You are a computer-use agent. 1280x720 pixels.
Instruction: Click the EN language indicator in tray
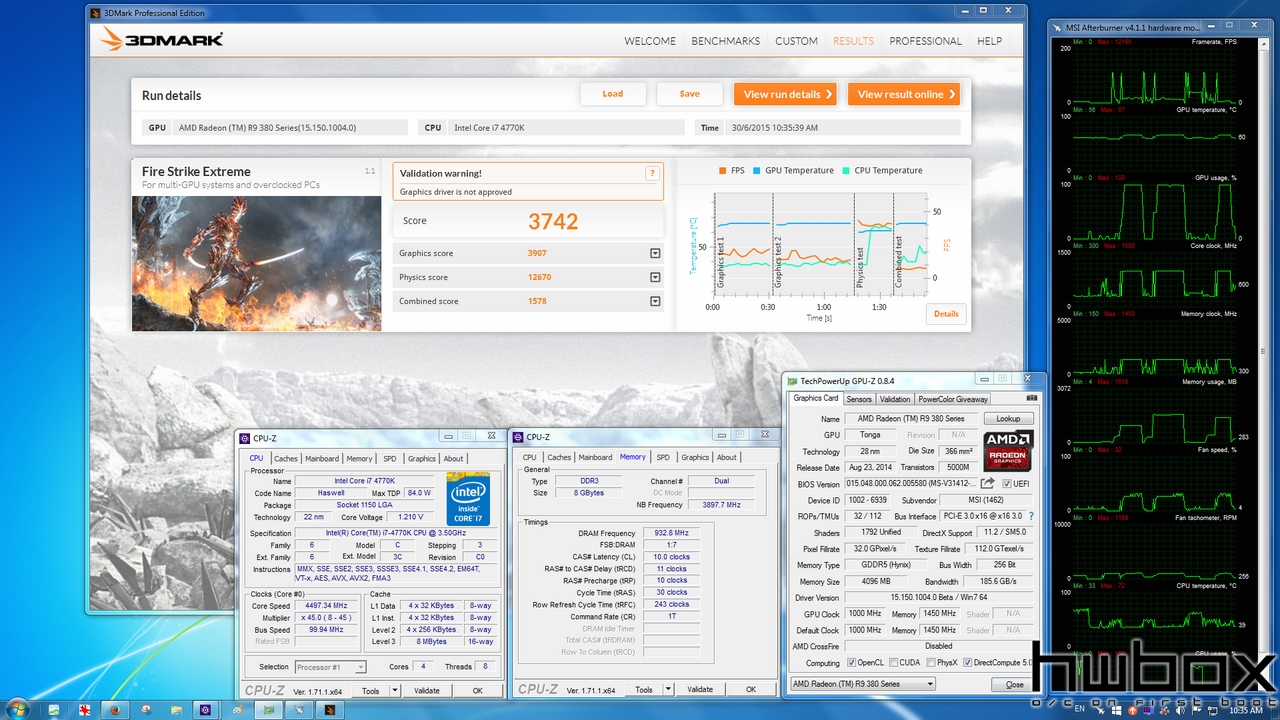[1079, 709]
